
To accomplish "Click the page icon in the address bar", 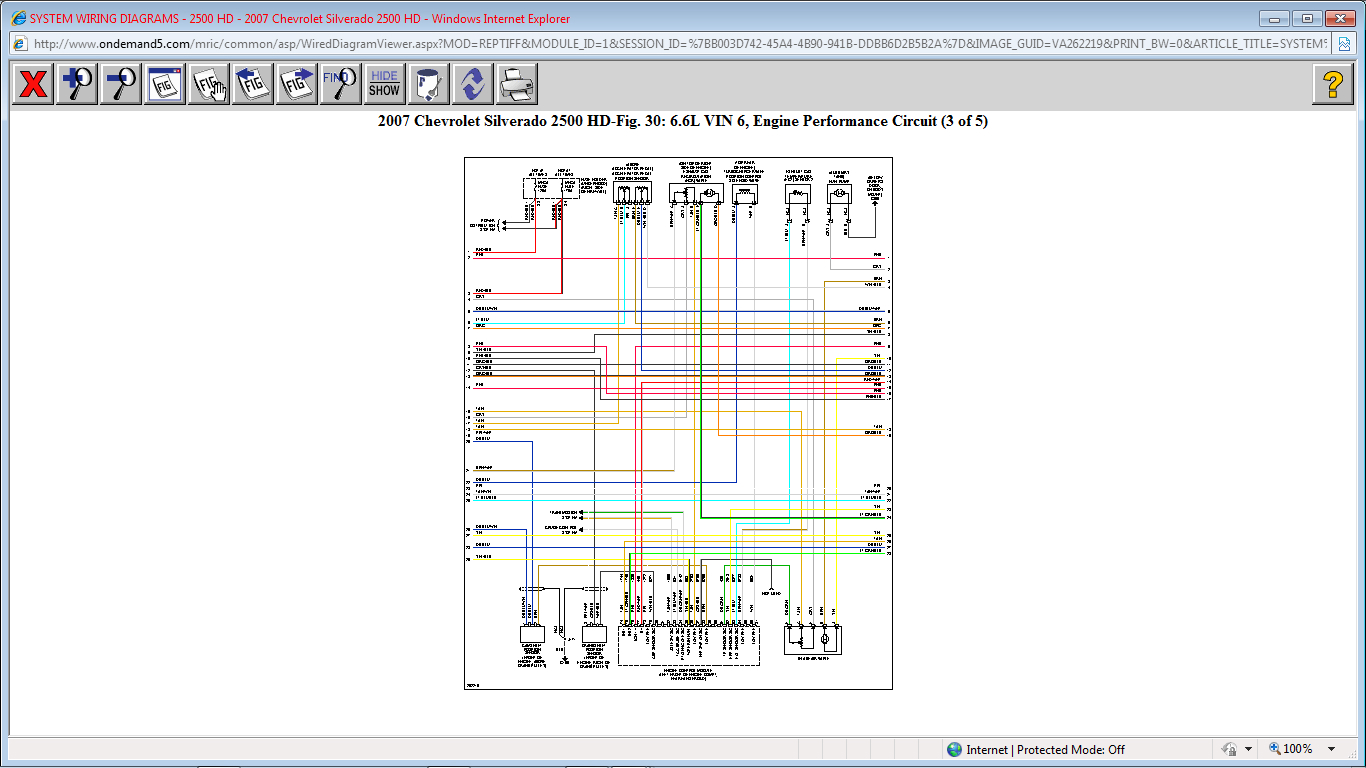I will click(20, 44).
